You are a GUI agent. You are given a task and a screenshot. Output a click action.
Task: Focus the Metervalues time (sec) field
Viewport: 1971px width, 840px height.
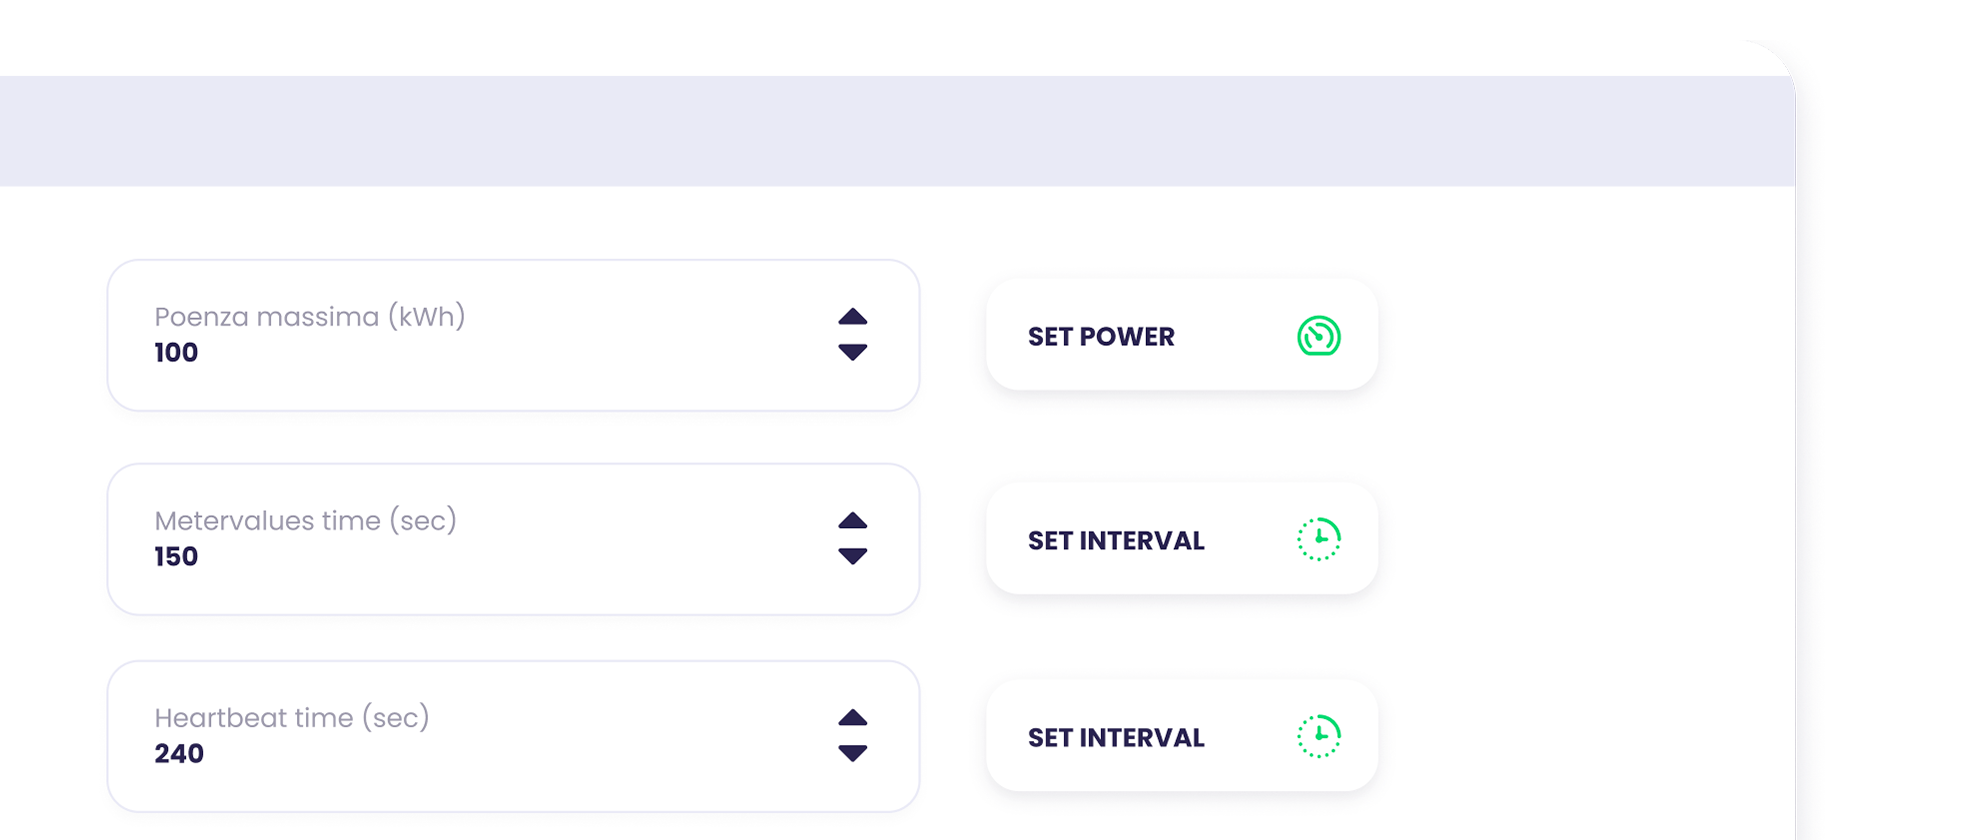[513, 539]
